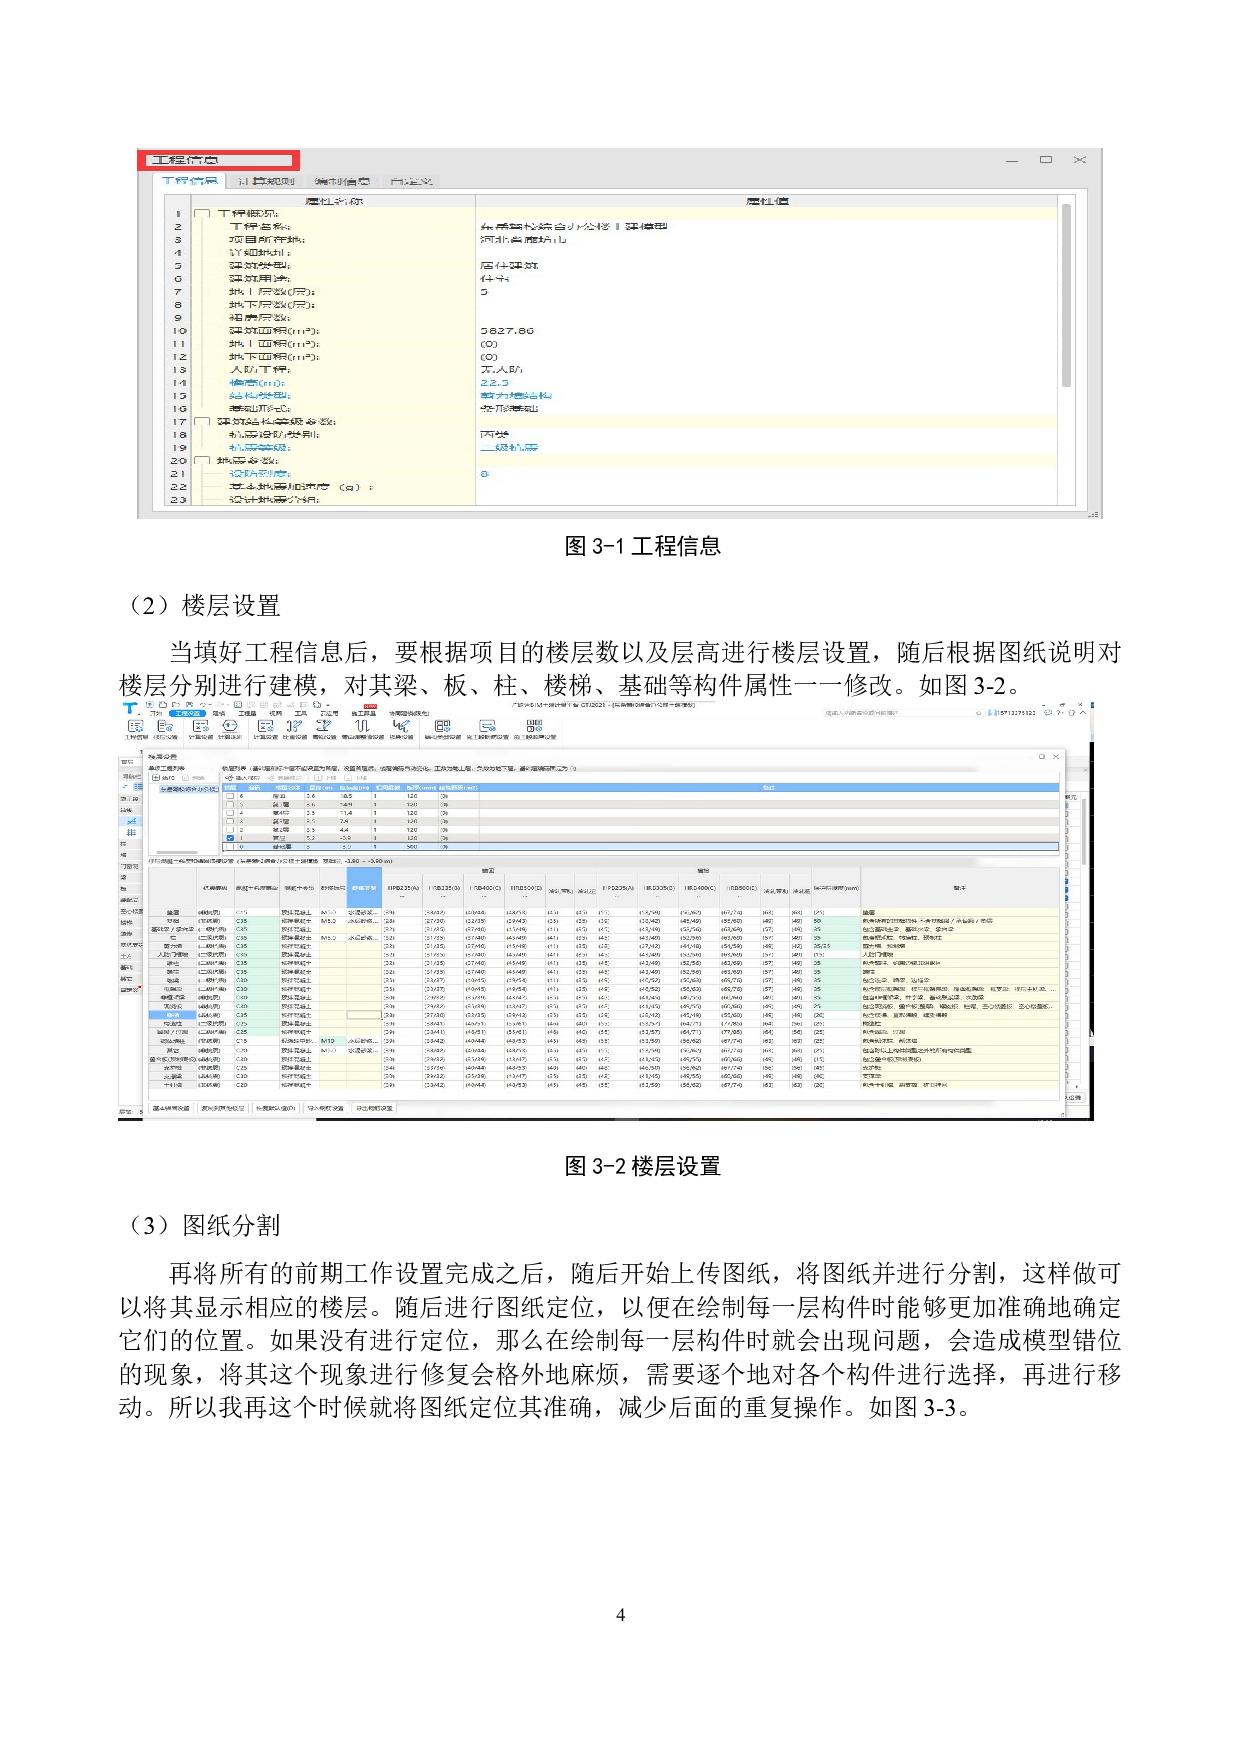This screenshot has width=1240, height=1754.
Task: Uncheck the first-floor checkbox in row 1
Action: [x=230, y=838]
